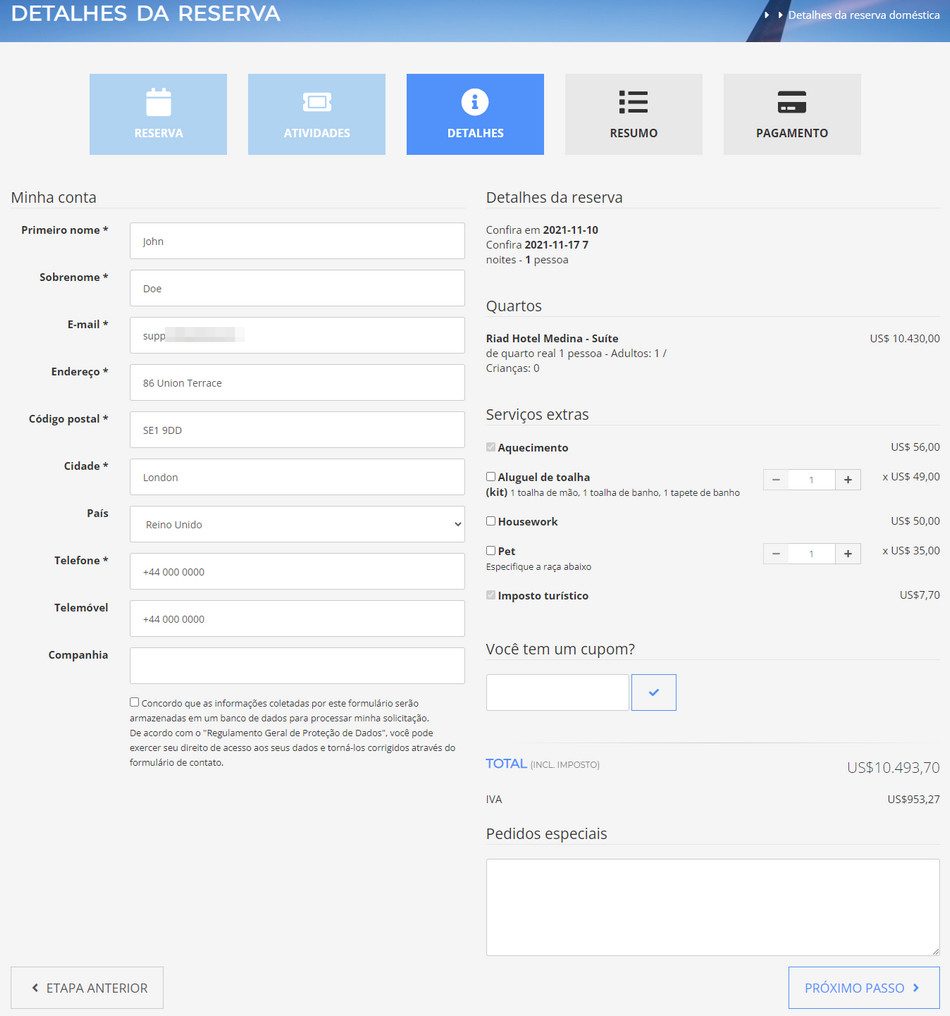Decrease Aluguel de toalha quantity with minus
The image size is (950, 1016).
(x=776, y=480)
